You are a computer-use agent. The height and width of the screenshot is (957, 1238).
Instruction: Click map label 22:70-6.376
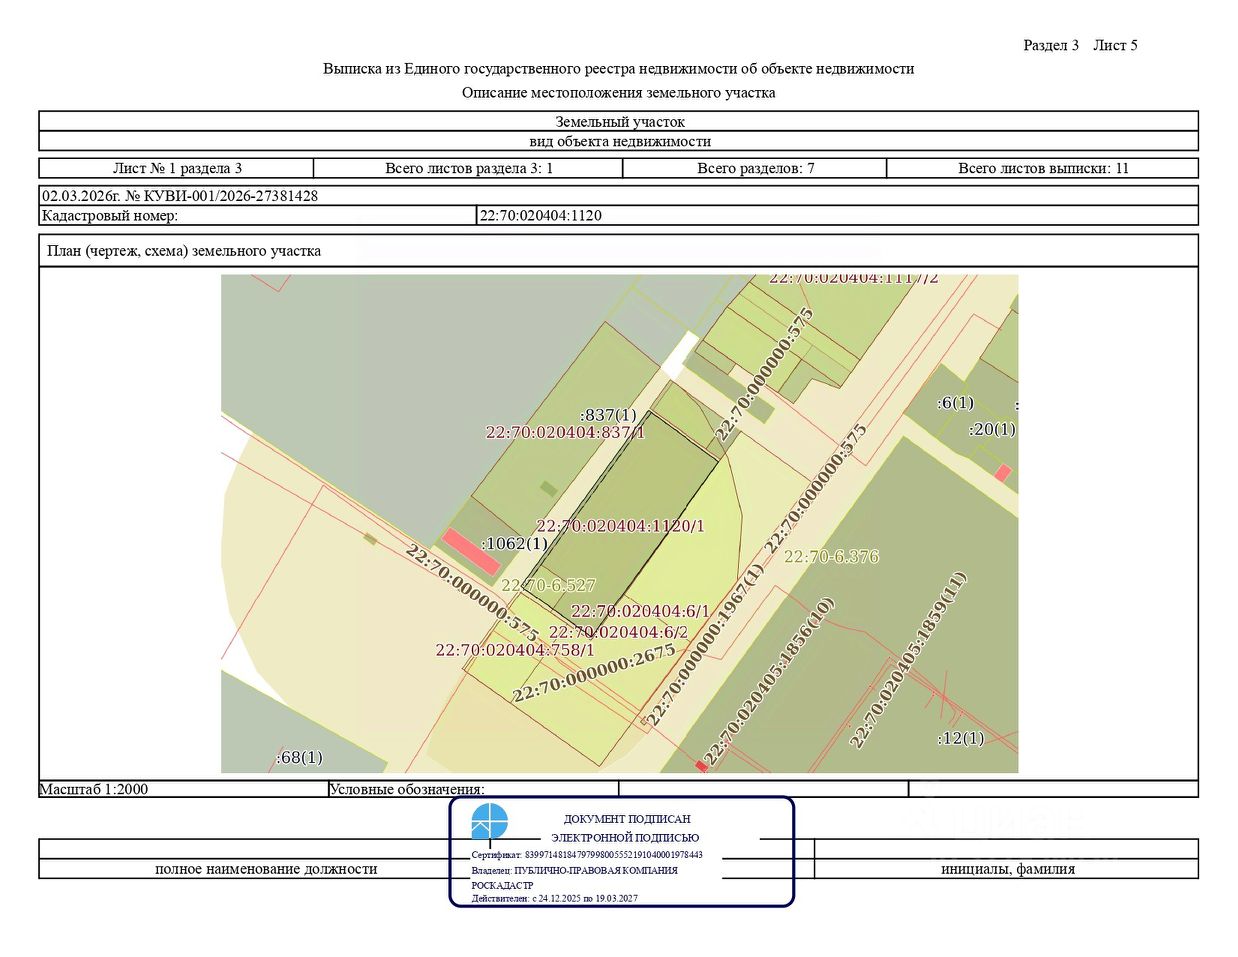831,557
